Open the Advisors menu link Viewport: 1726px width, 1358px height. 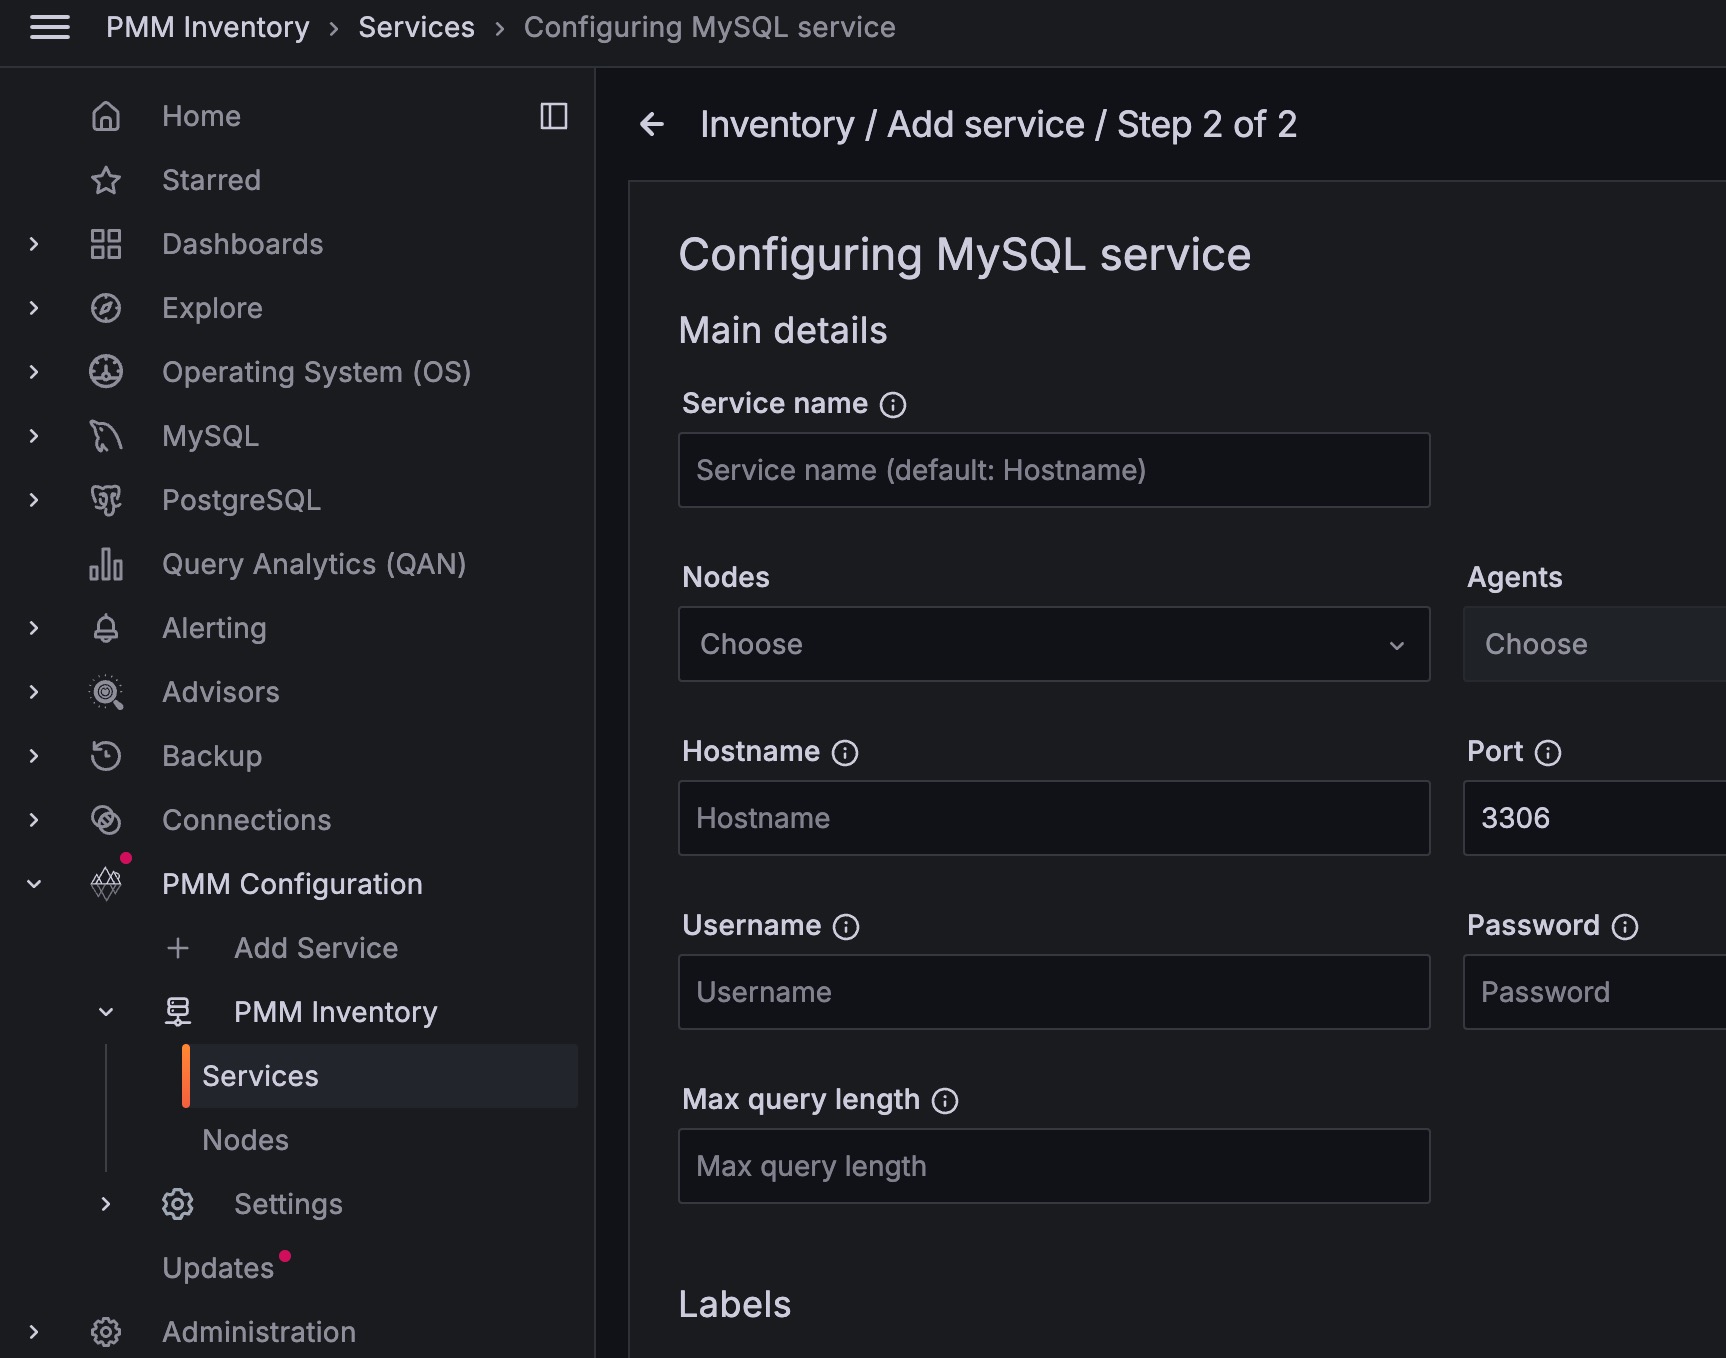coord(221,692)
